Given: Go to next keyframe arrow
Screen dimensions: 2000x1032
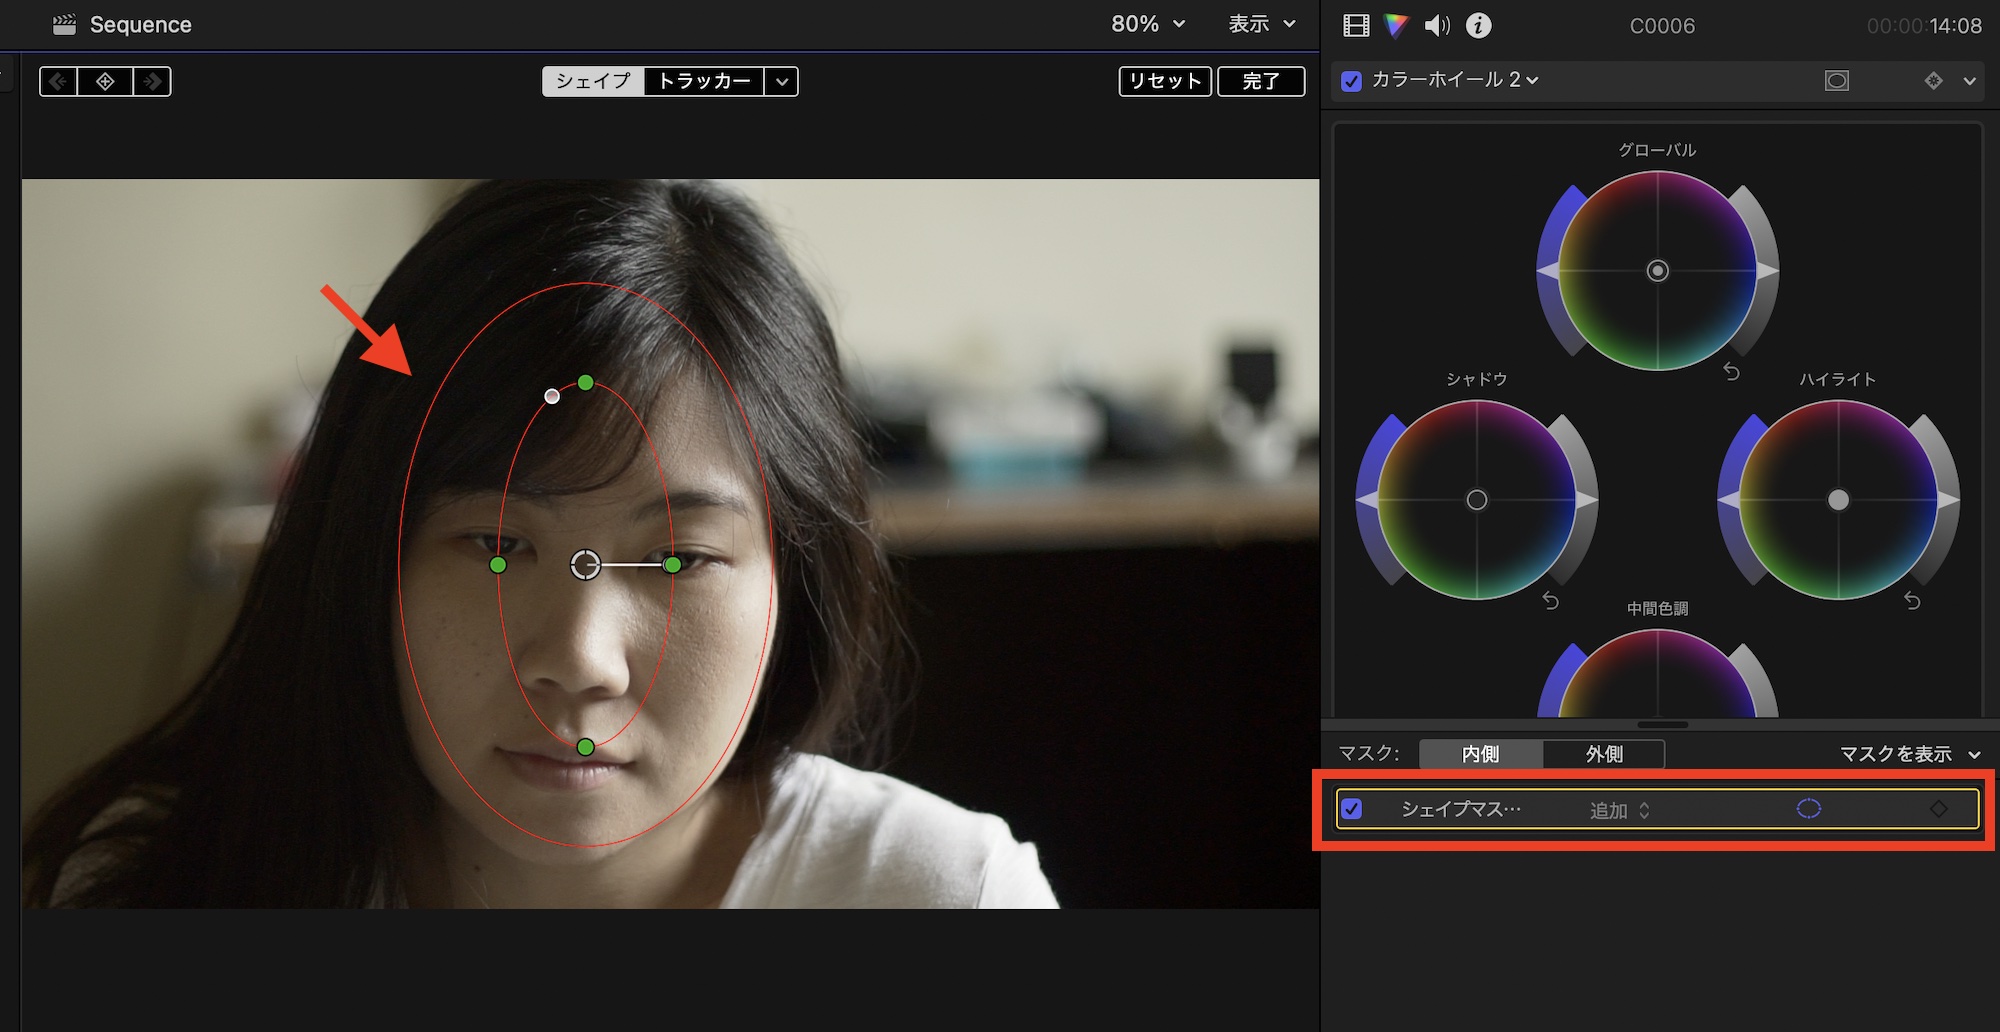Looking at the screenshot, I should 152,81.
